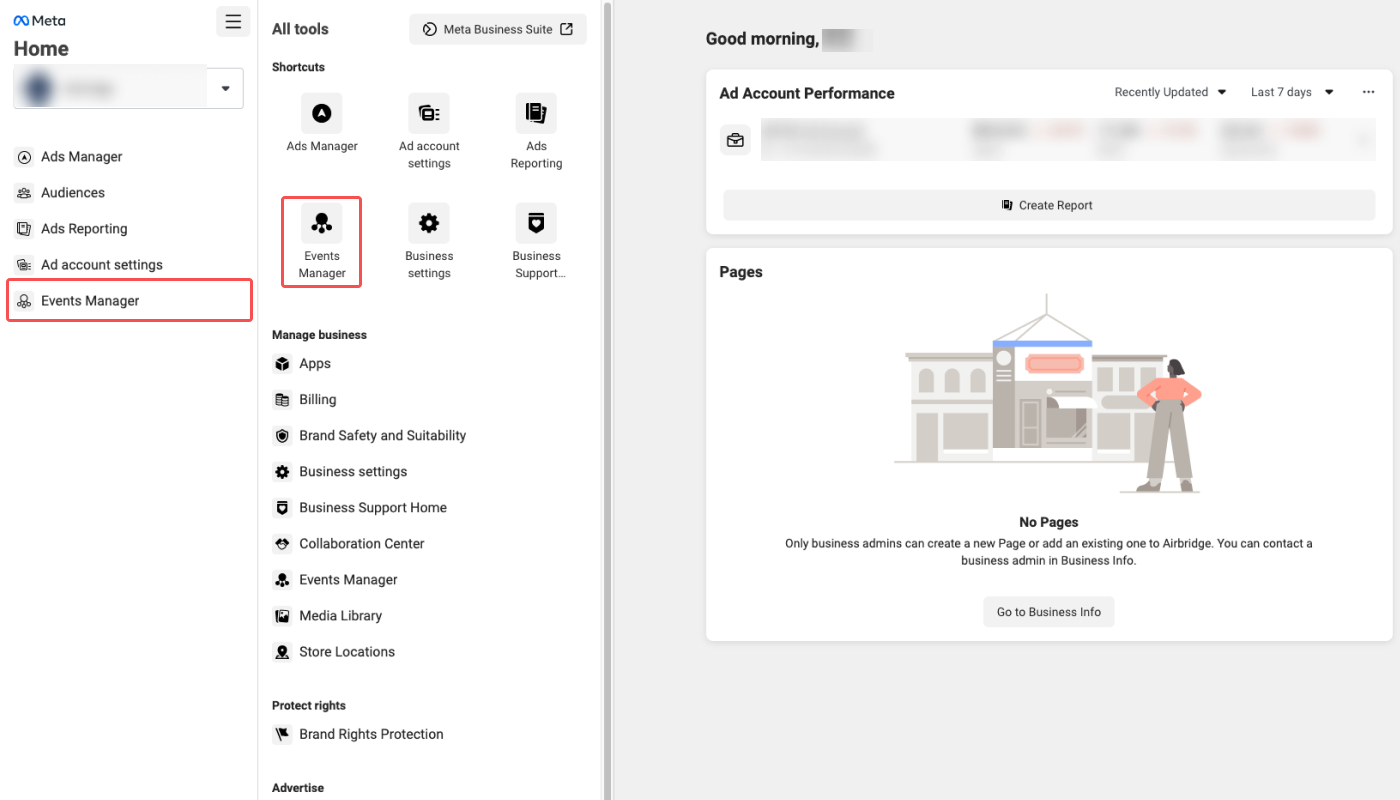Click the All tools panel title
The image size is (1400, 800).
click(x=300, y=29)
